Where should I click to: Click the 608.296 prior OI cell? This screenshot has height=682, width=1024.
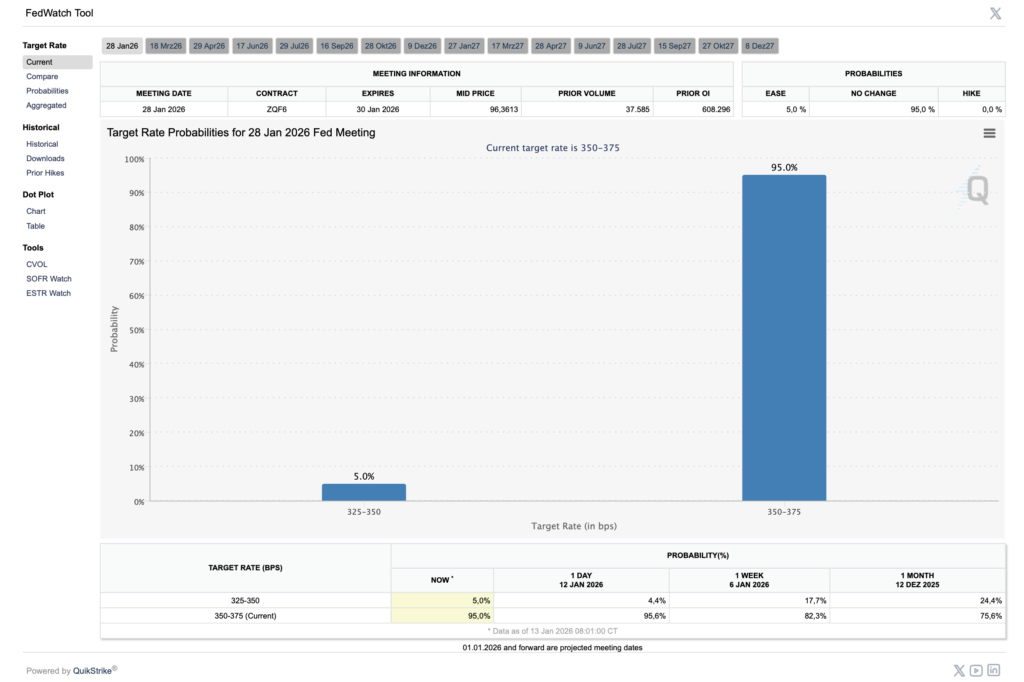(693, 109)
